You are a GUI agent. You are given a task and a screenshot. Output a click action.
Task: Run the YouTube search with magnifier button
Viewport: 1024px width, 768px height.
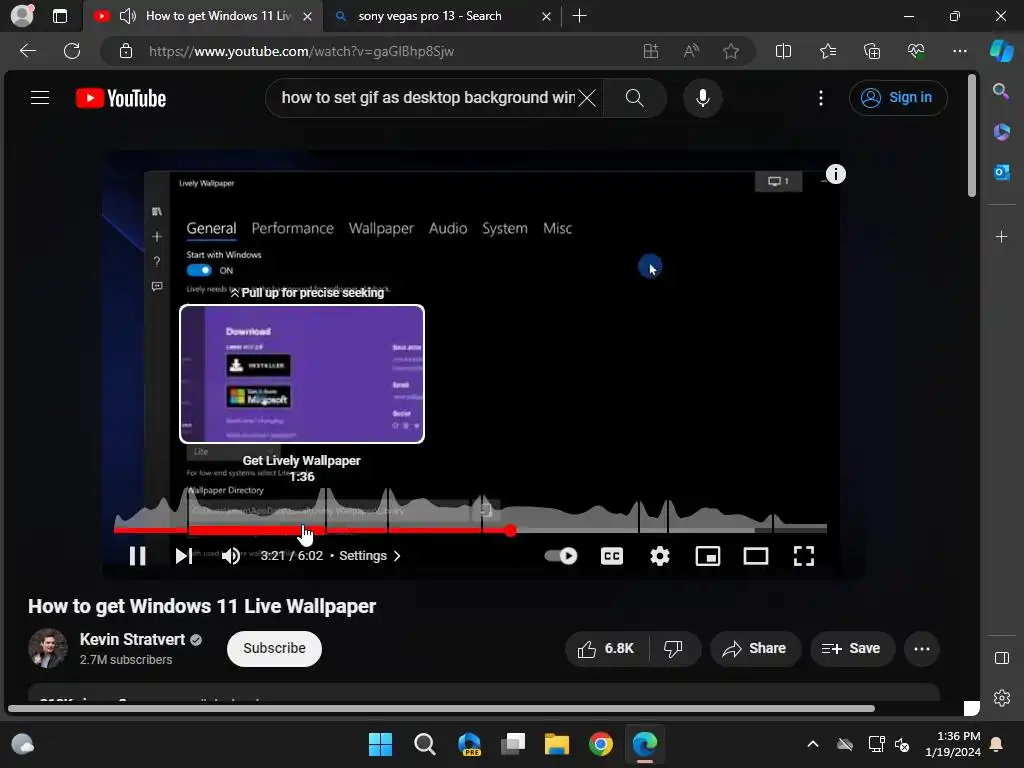click(635, 98)
